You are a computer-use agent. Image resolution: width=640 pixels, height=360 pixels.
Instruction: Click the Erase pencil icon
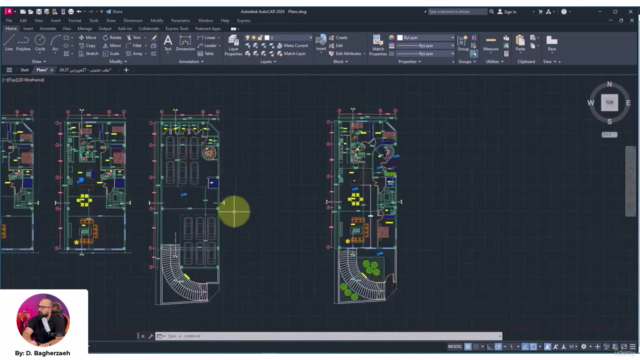[154, 38]
